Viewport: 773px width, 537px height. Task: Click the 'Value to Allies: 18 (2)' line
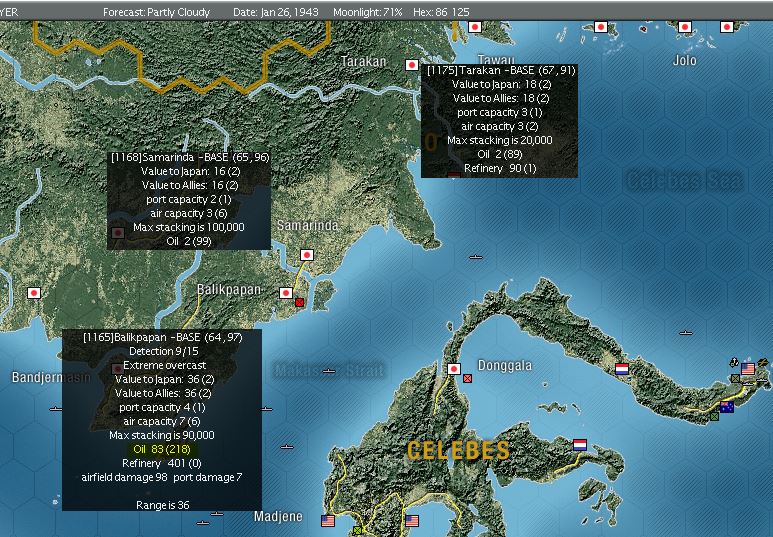click(x=501, y=98)
